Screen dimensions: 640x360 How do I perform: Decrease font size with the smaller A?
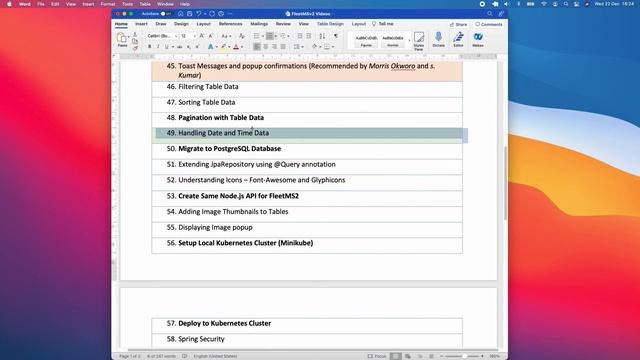pos(211,36)
